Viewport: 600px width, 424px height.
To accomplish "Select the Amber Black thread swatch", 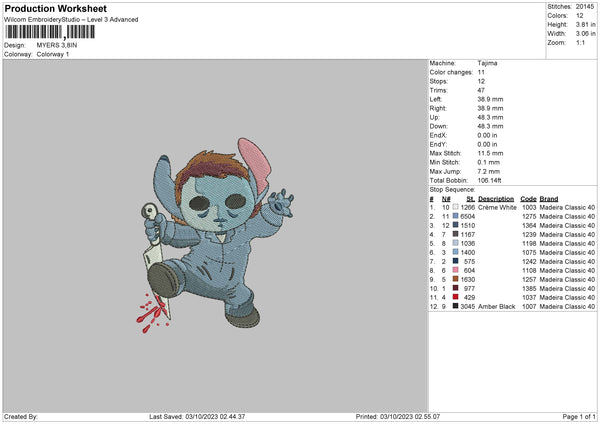I will pos(455,306).
